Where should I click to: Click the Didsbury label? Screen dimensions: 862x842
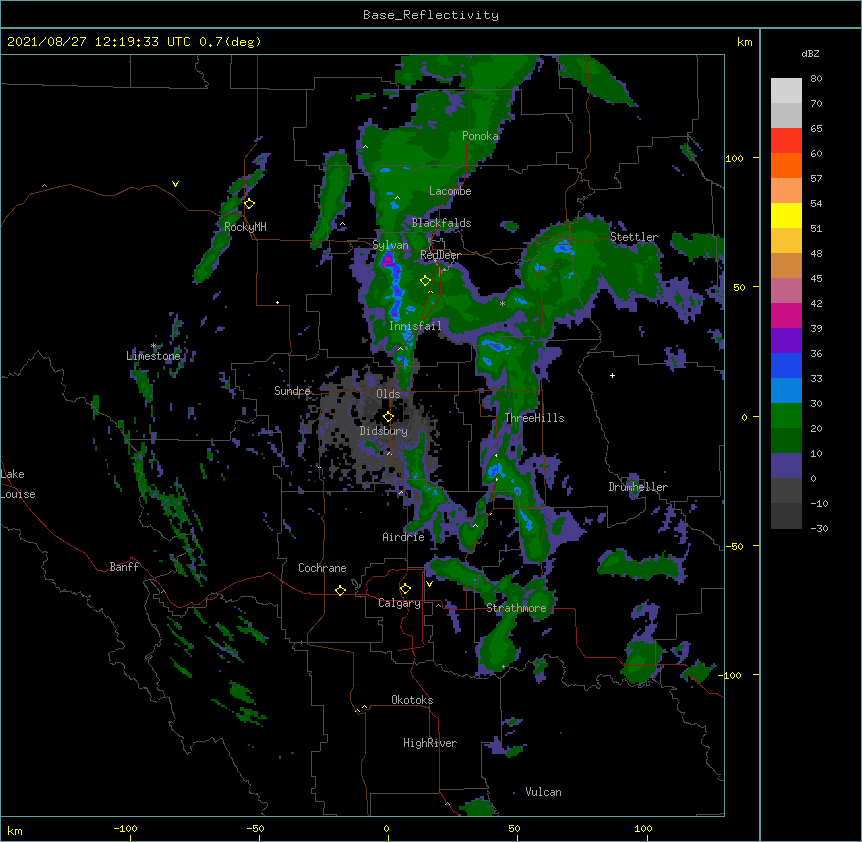coord(384,431)
